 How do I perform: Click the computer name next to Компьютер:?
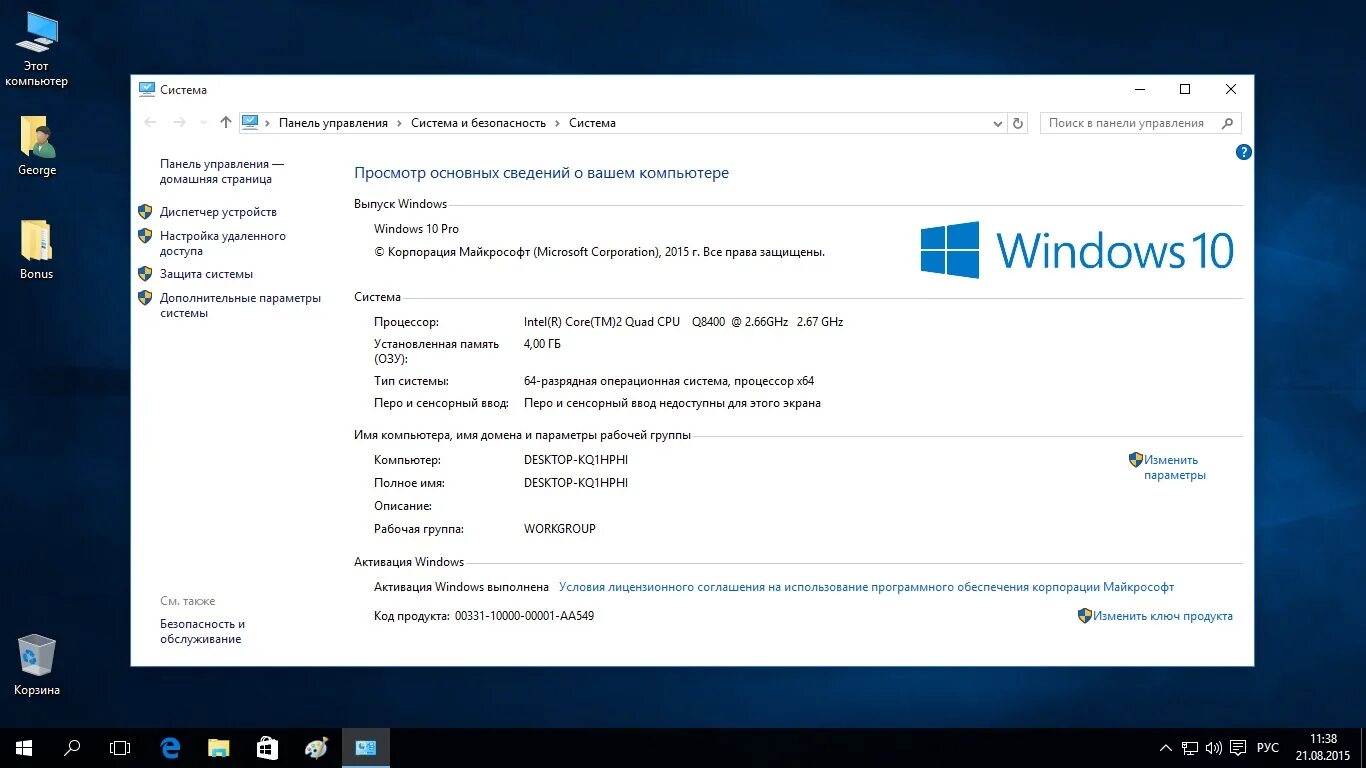click(x=576, y=460)
